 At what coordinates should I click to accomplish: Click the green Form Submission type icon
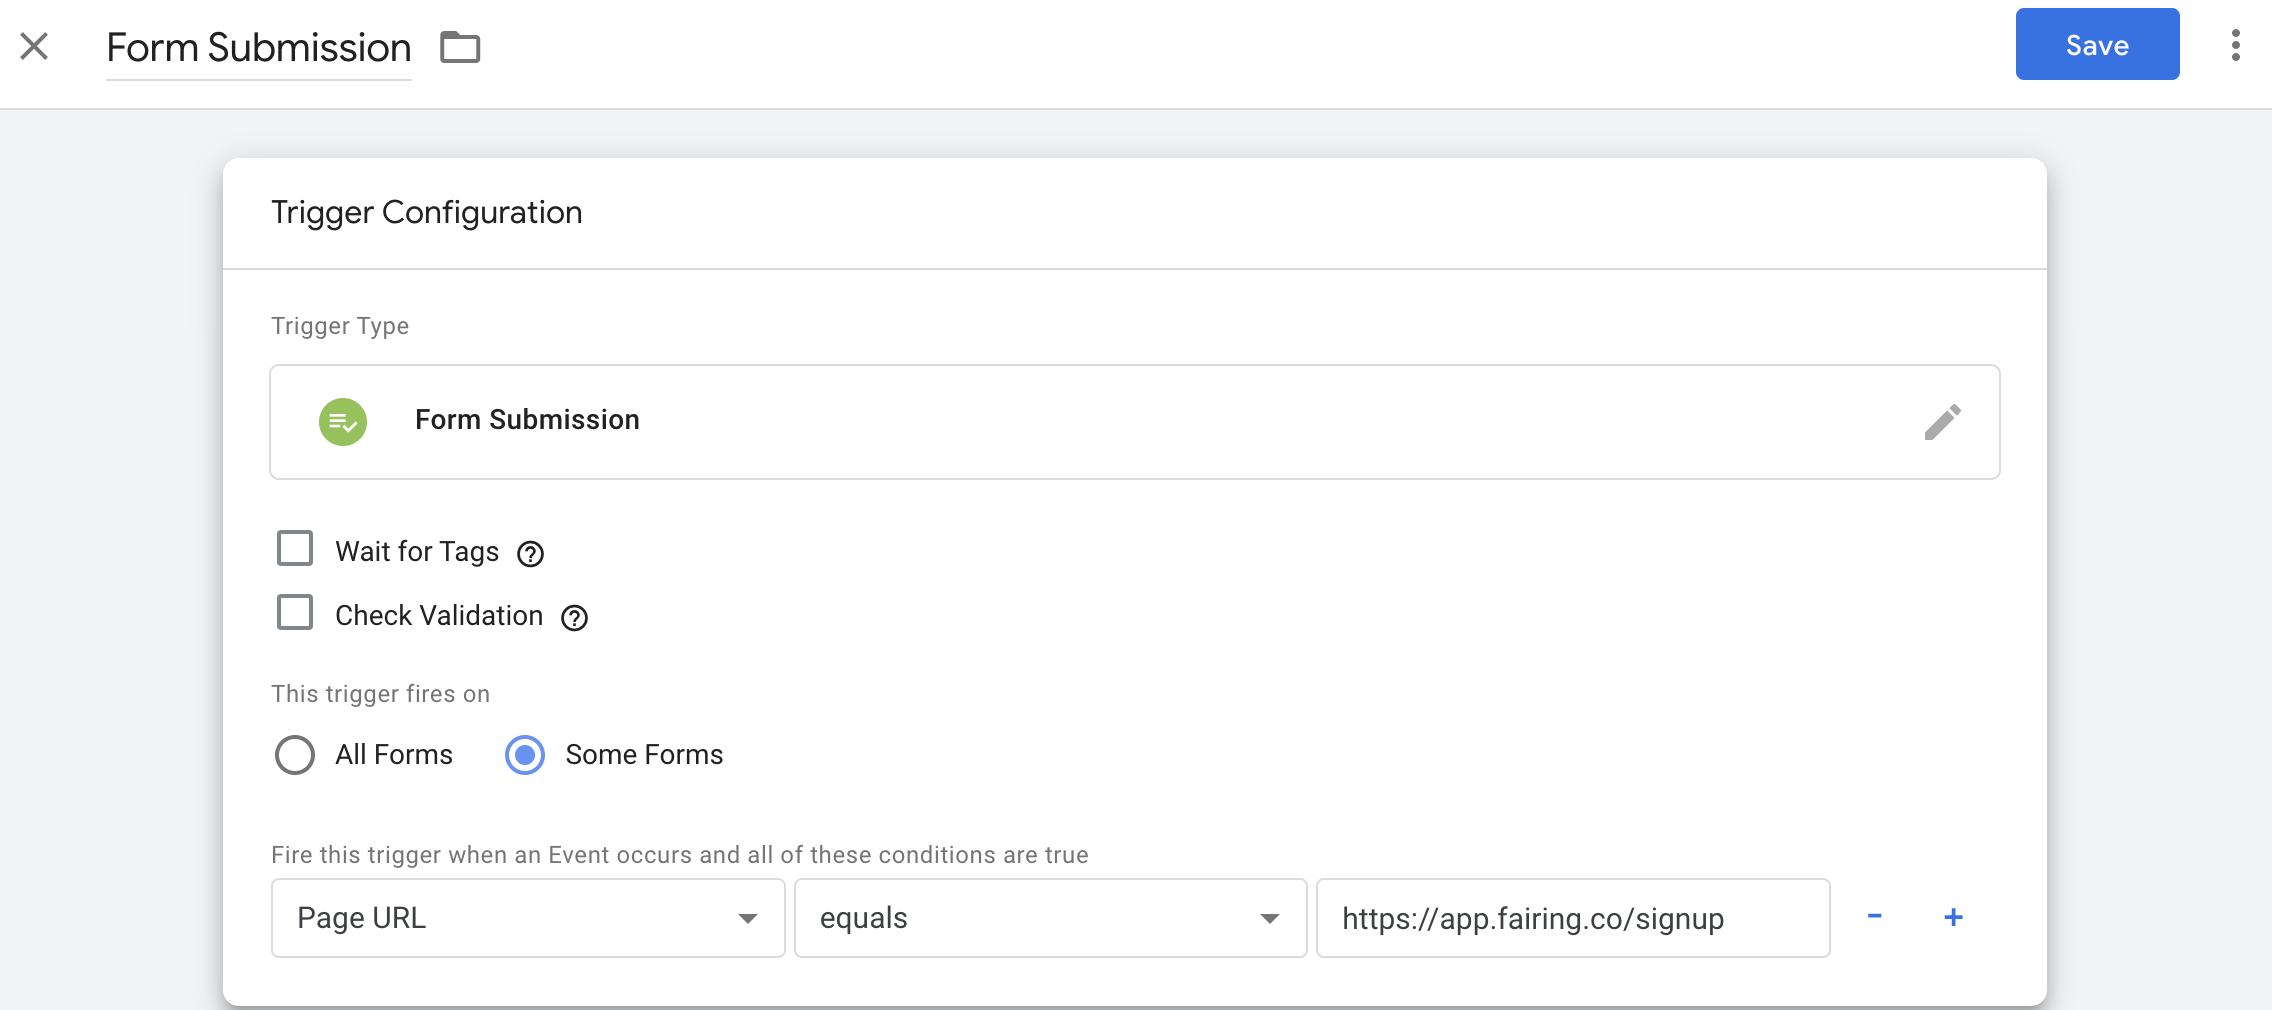[343, 422]
